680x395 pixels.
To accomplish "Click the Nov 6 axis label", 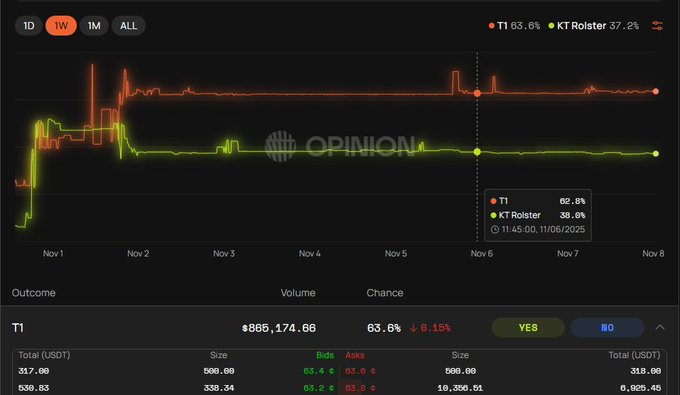I will [481, 253].
